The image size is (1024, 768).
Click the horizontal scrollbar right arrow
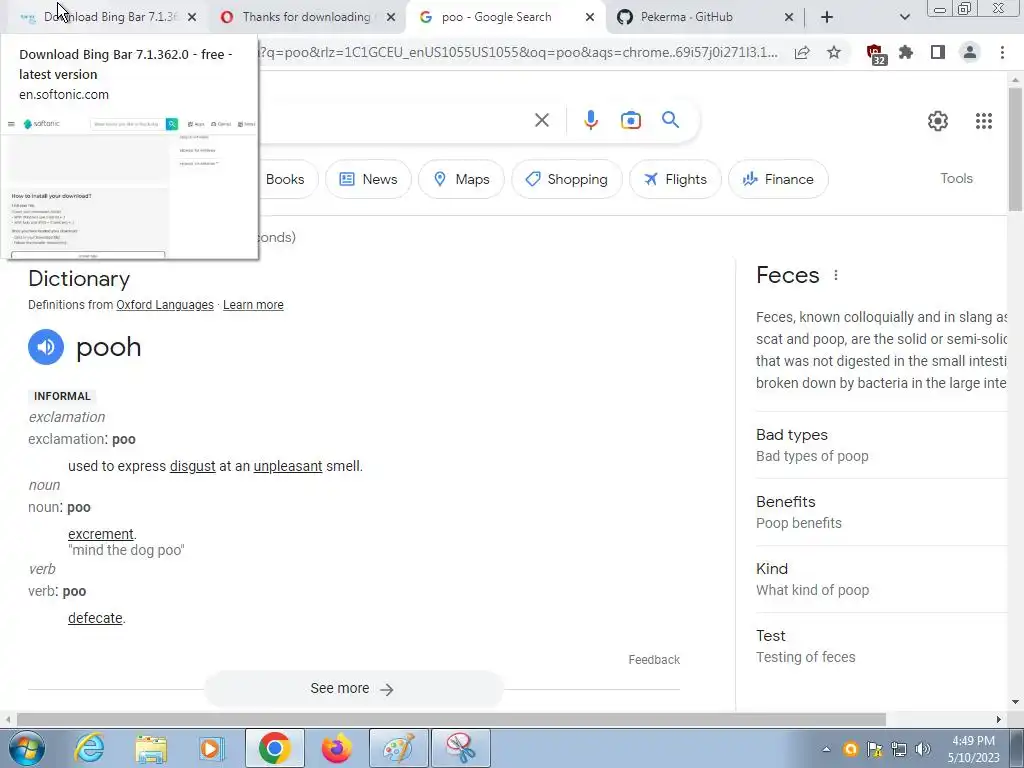coord(999,720)
